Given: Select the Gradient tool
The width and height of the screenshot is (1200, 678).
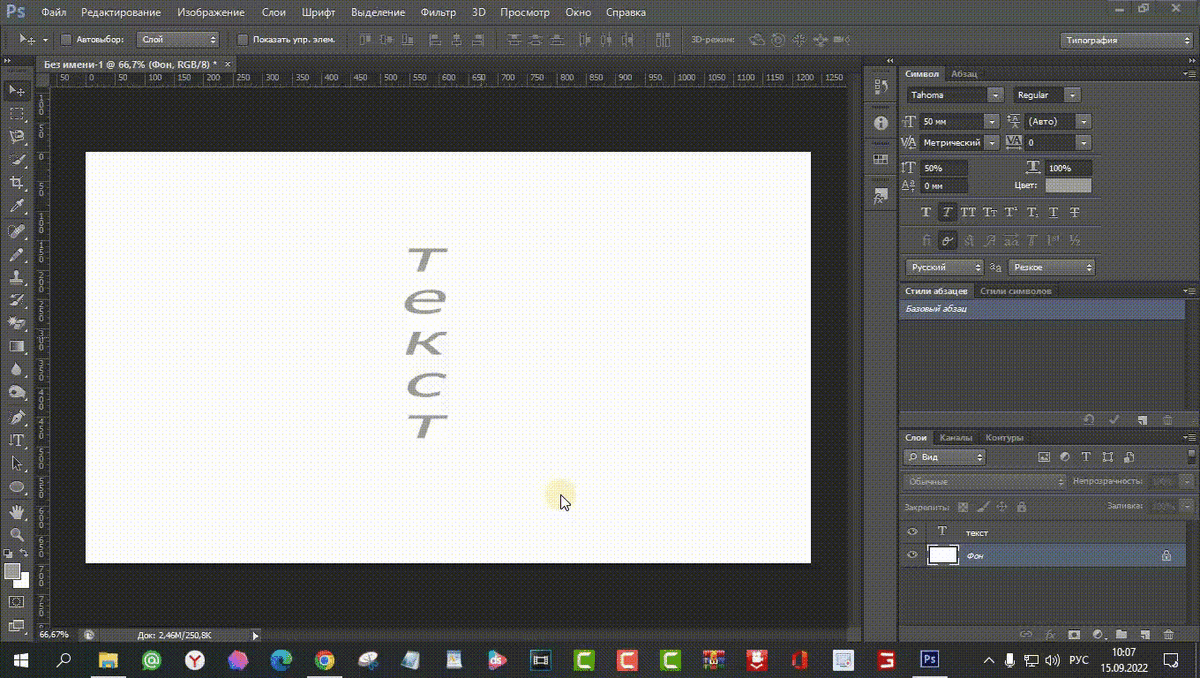Looking at the screenshot, I should tap(17, 346).
